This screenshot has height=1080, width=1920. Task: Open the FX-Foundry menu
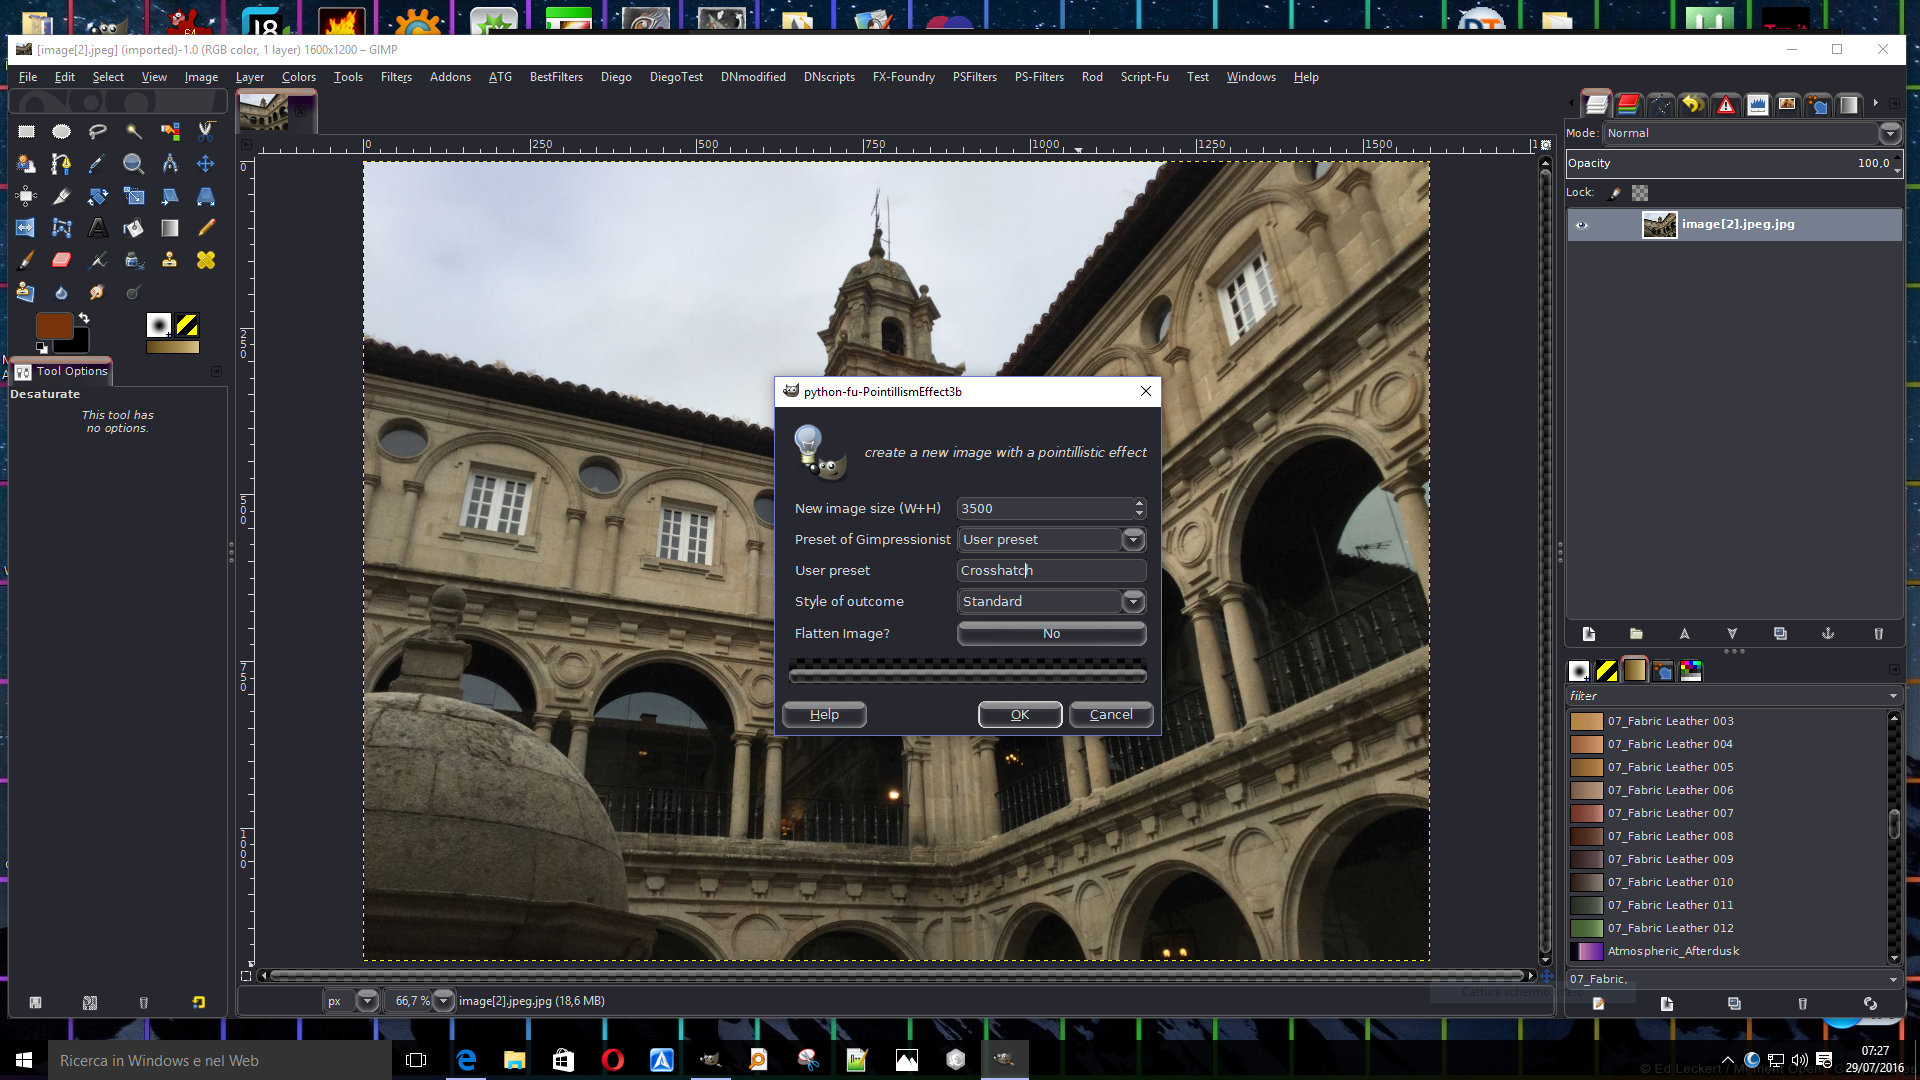coord(903,77)
